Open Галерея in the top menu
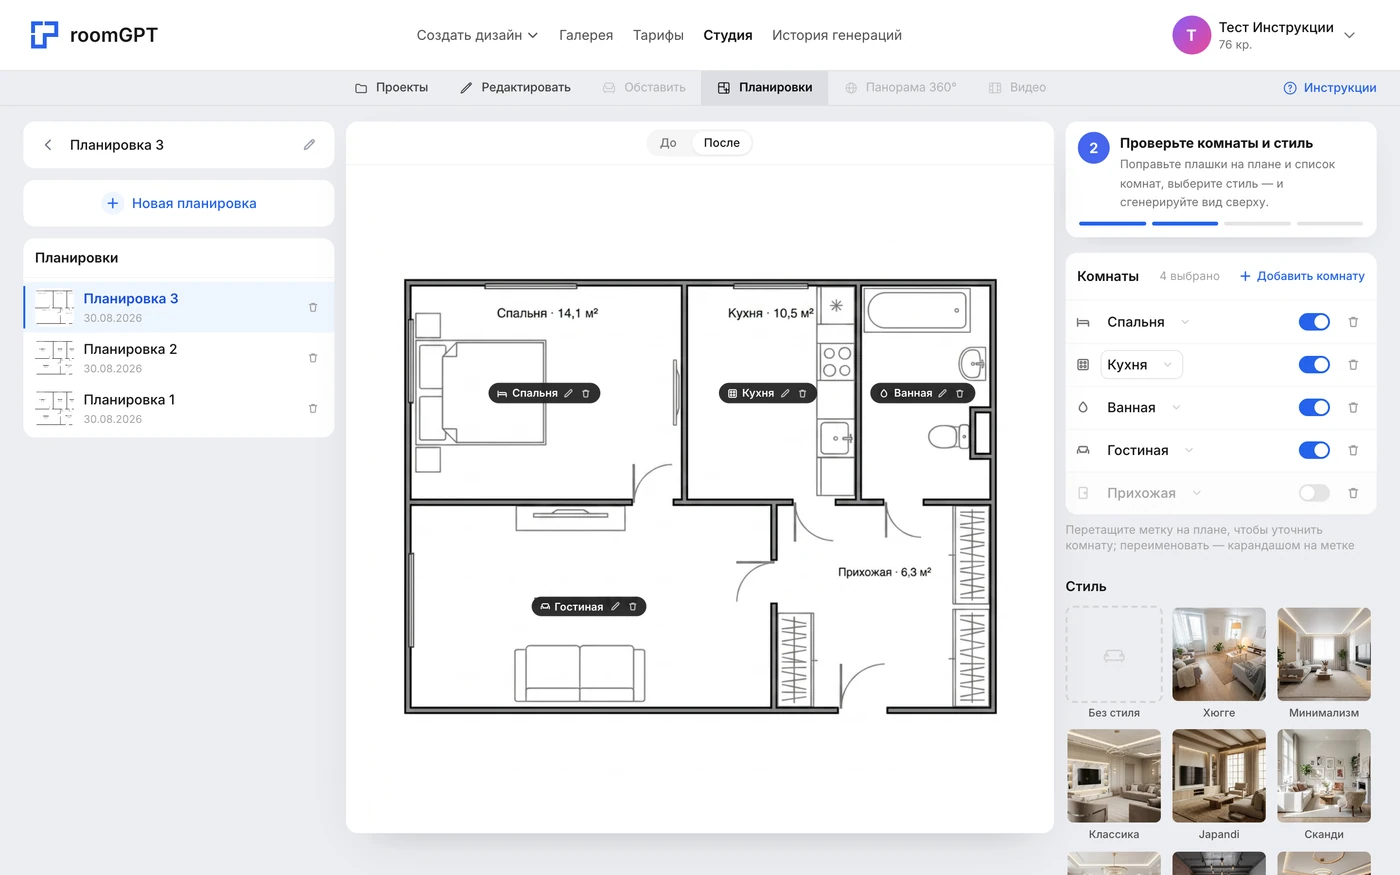The width and height of the screenshot is (1400, 875). click(586, 35)
